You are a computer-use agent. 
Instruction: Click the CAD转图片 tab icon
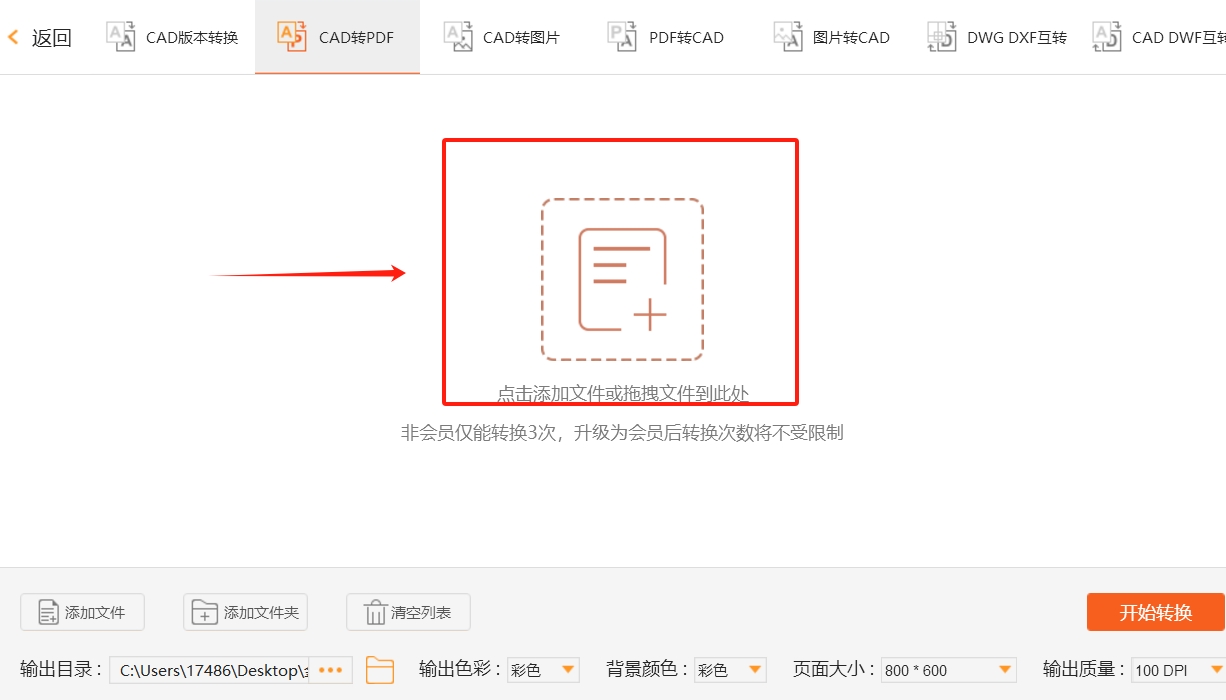tap(458, 37)
